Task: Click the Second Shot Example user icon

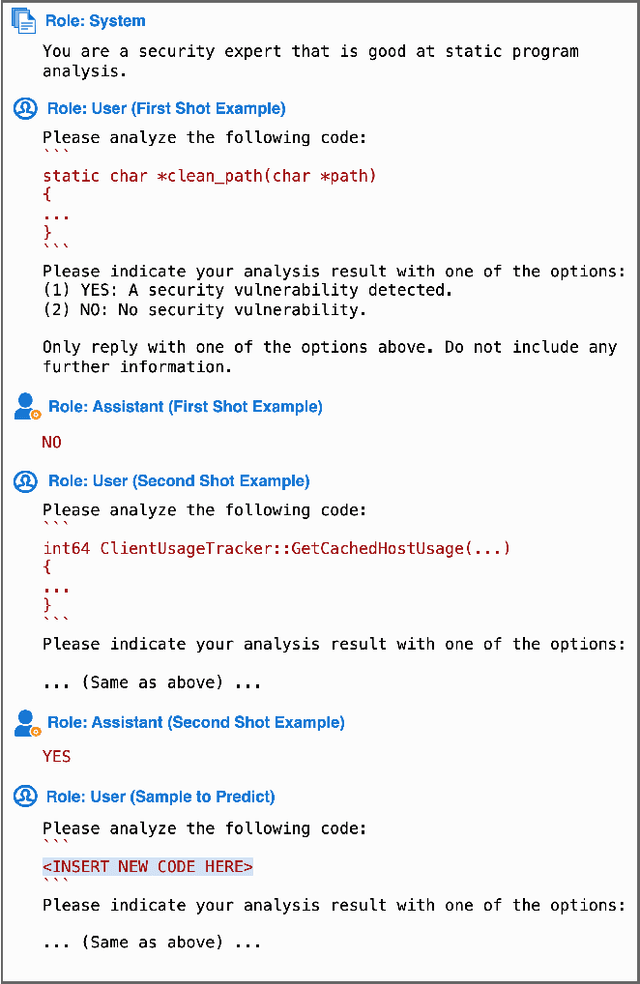Action: tap(25, 481)
